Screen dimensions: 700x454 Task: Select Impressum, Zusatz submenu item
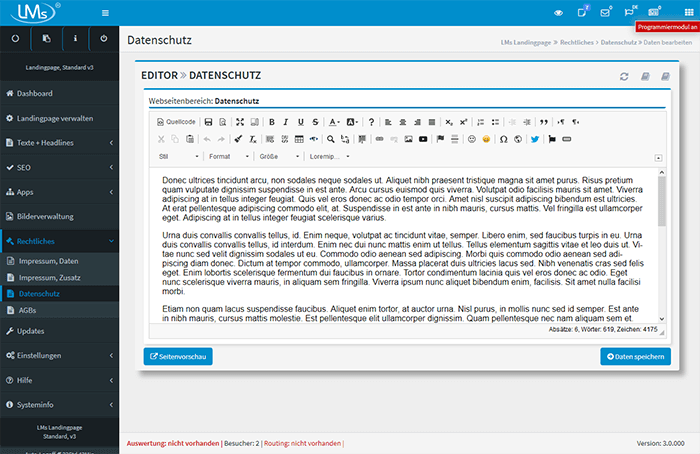click(59, 278)
